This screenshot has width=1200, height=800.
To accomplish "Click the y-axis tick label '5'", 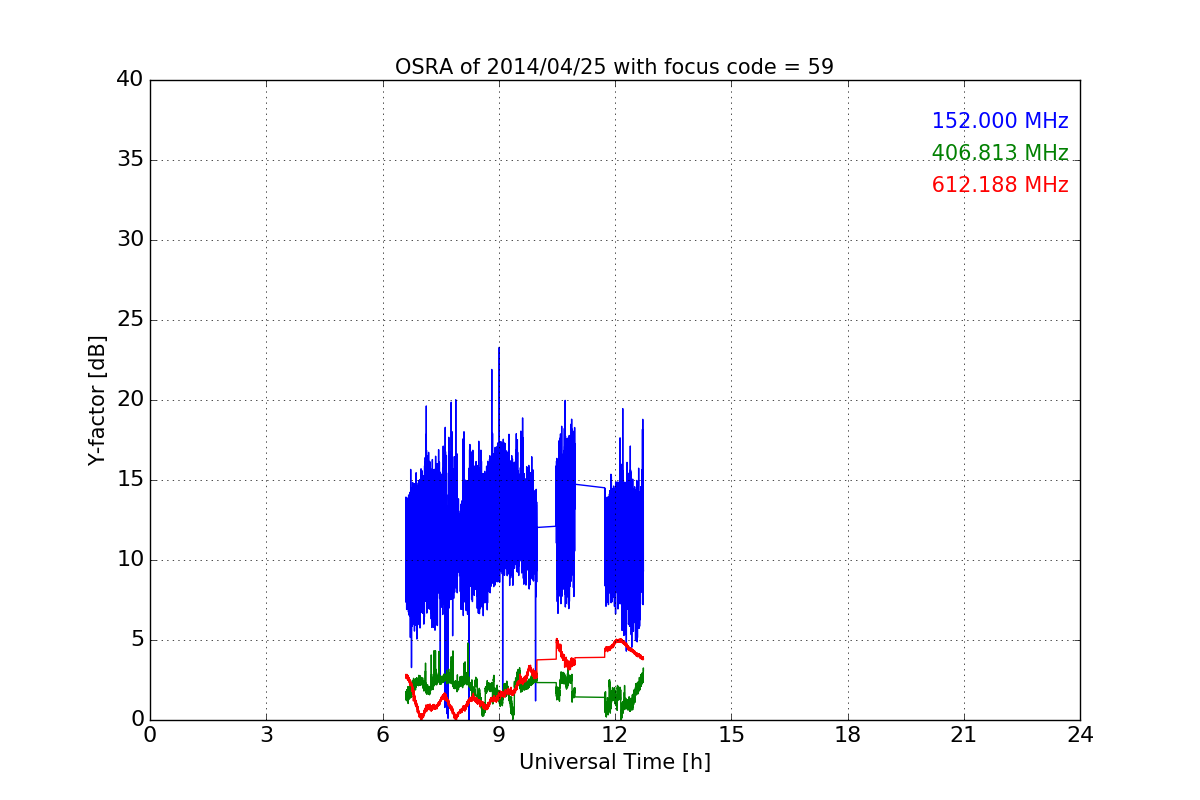I will [x=137, y=640].
